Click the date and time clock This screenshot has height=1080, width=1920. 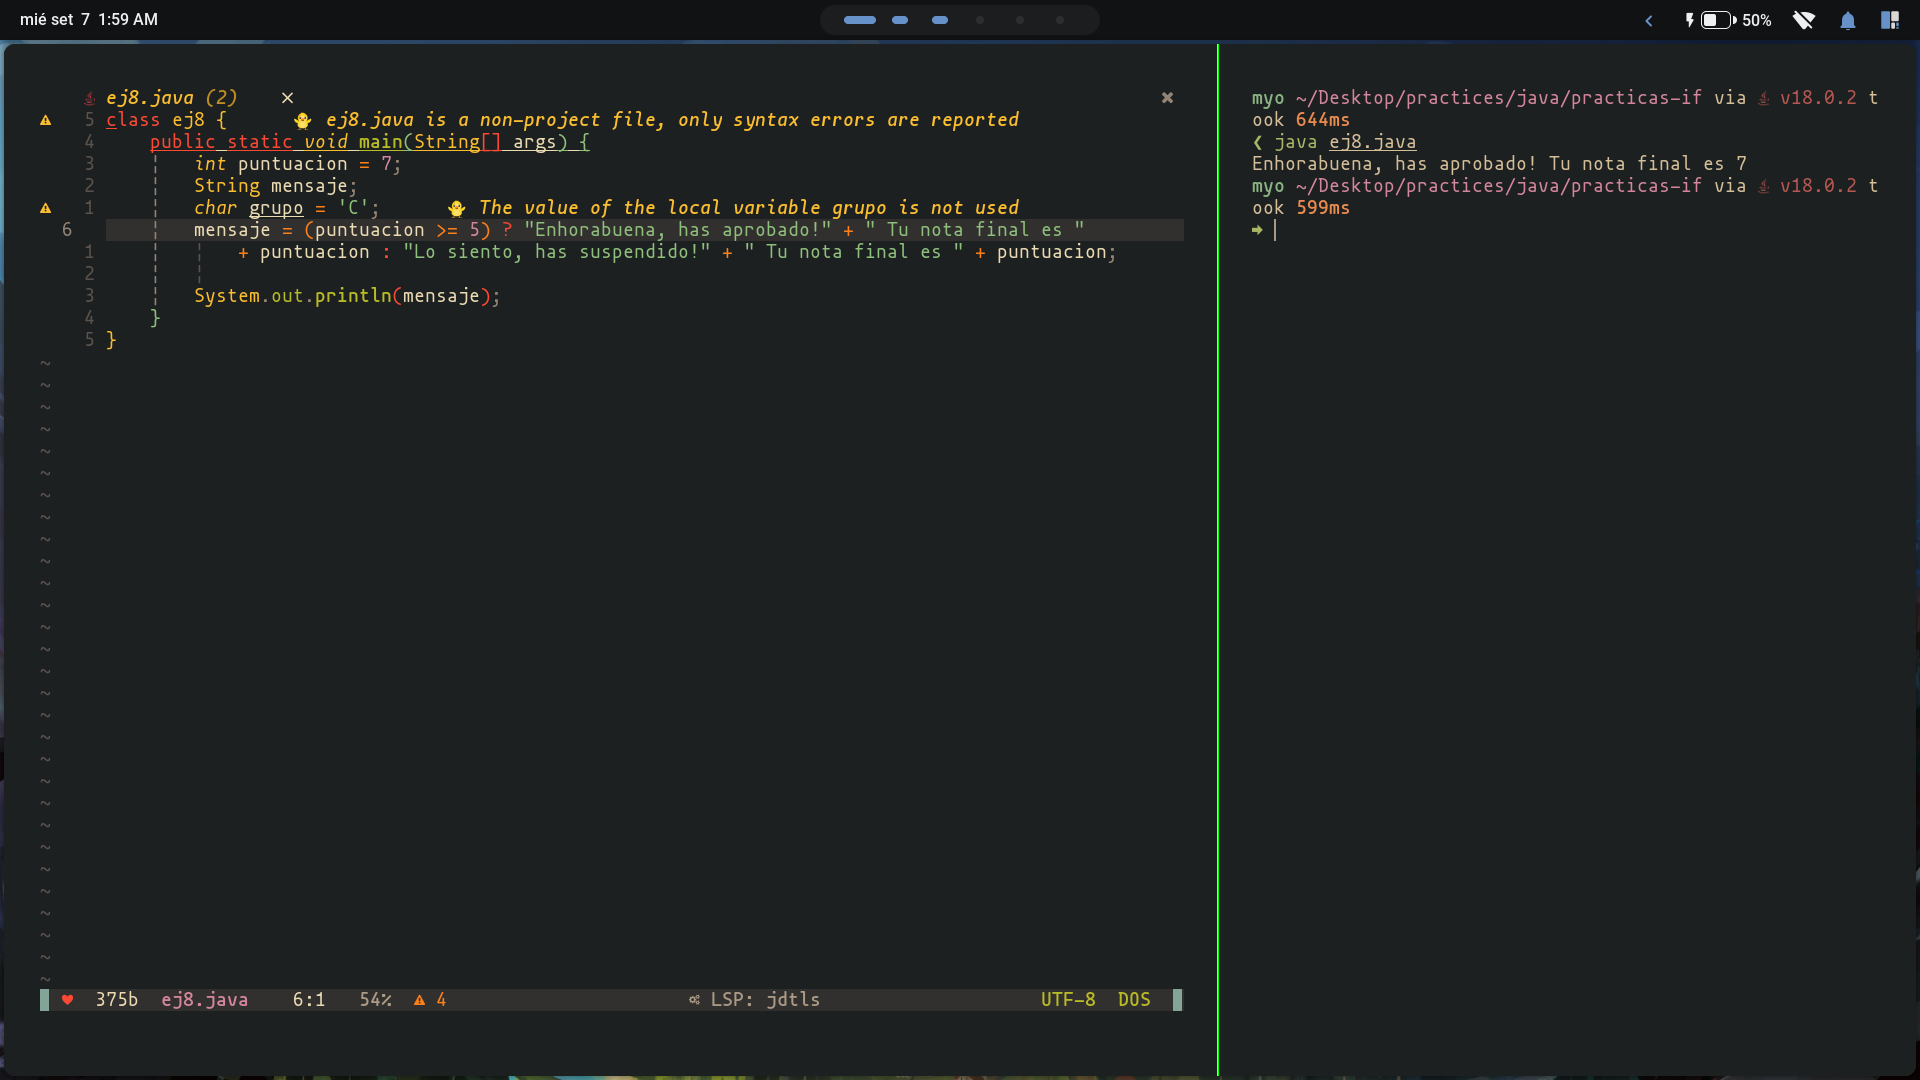coord(89,20)
